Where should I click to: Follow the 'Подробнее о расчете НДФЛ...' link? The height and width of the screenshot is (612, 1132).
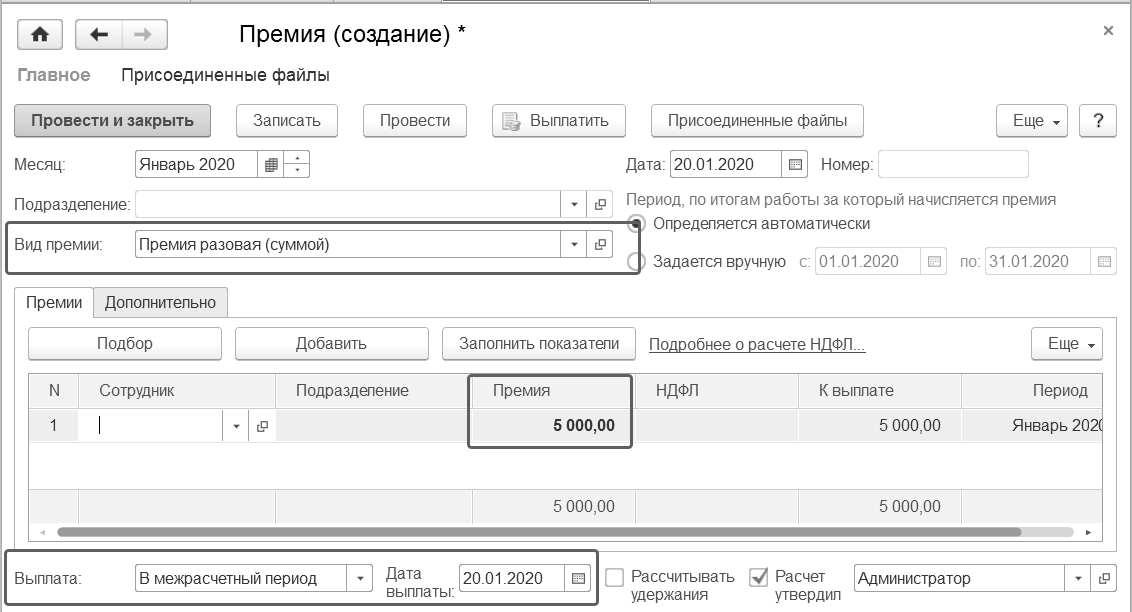coord(757,344)
